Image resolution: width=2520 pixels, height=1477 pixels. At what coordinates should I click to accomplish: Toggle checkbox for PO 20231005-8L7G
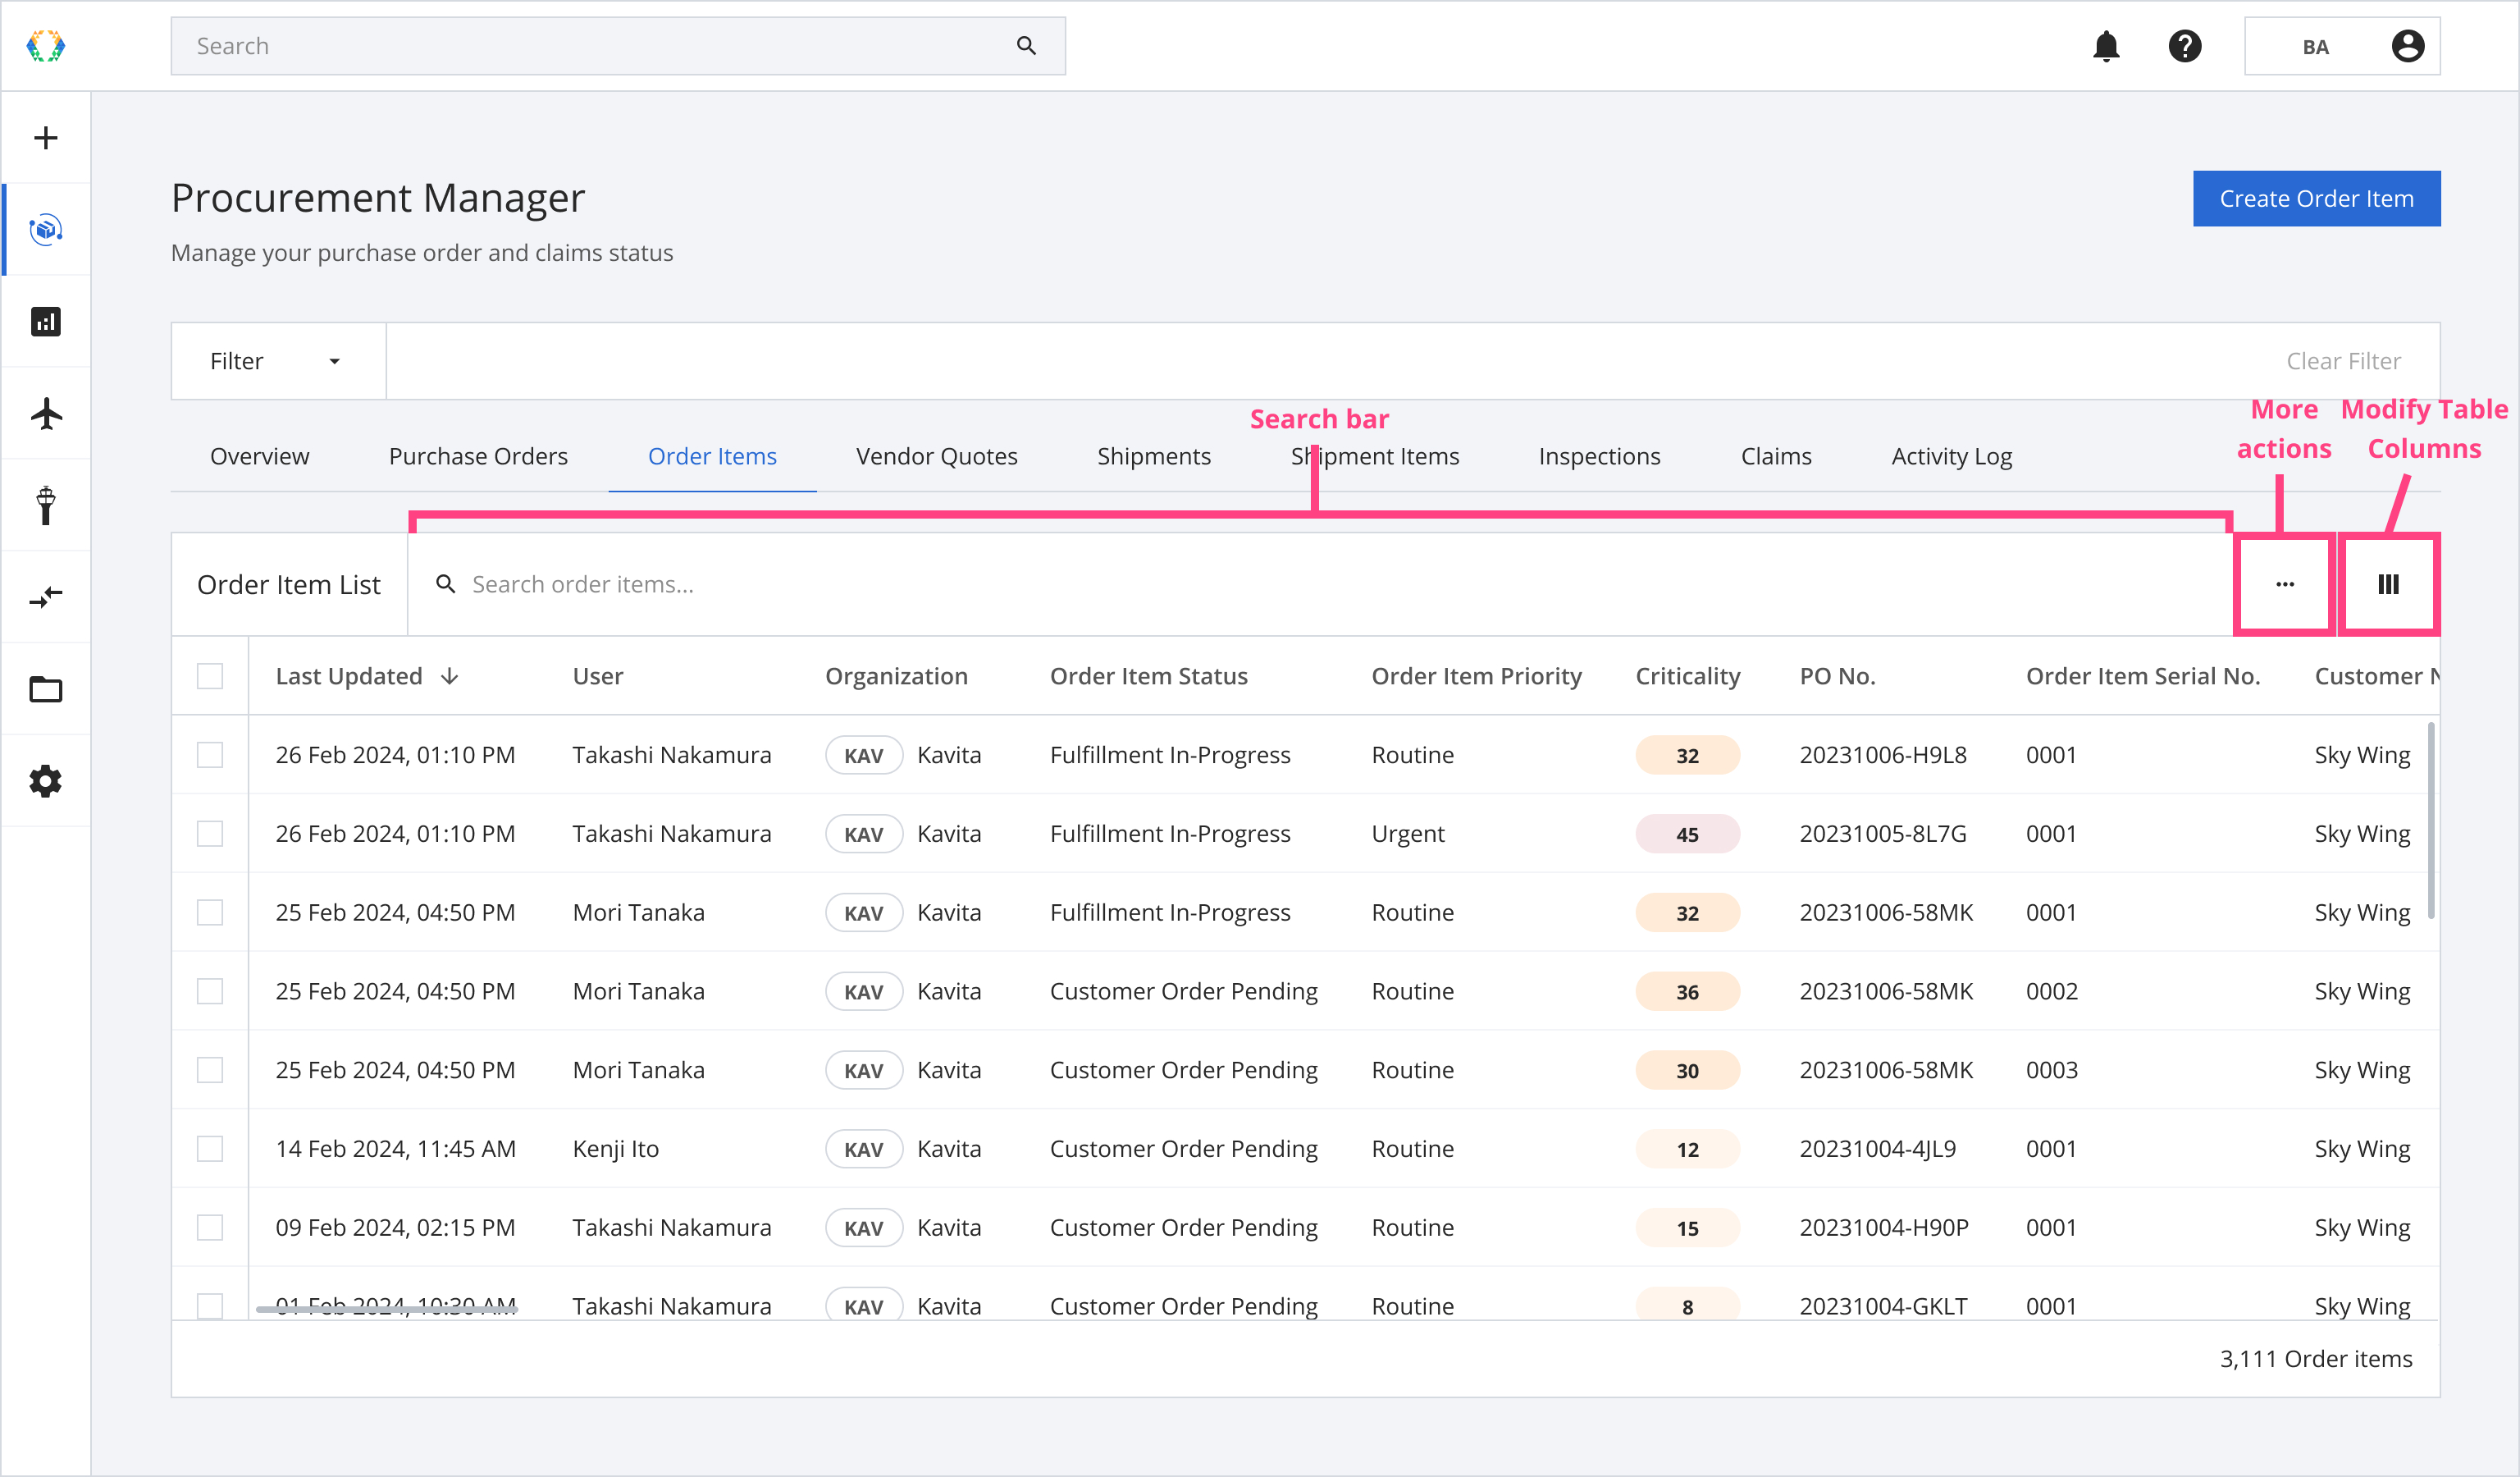(x=209, y=834)
